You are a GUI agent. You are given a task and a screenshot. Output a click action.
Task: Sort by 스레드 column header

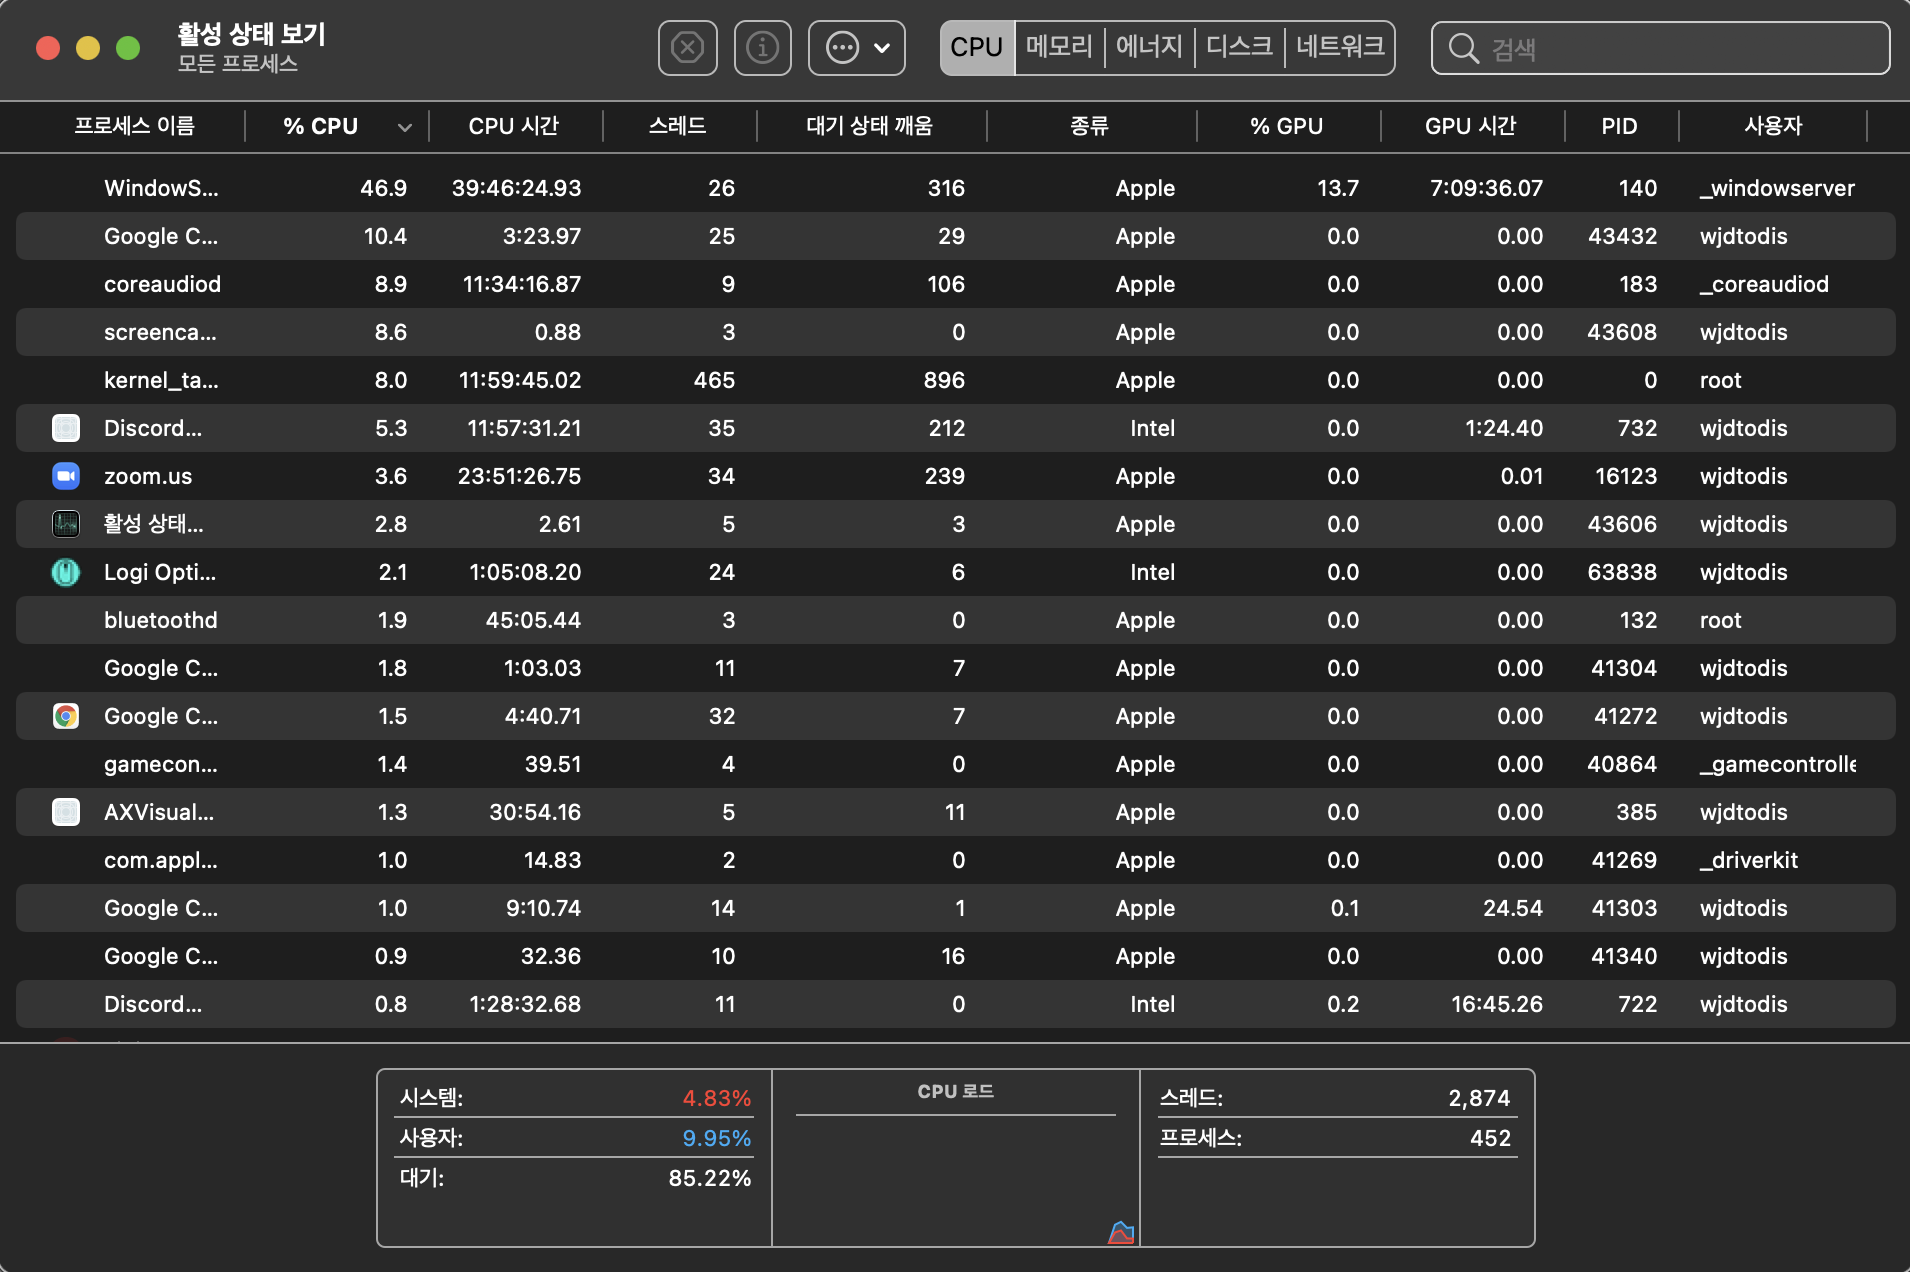pos(678,126)
